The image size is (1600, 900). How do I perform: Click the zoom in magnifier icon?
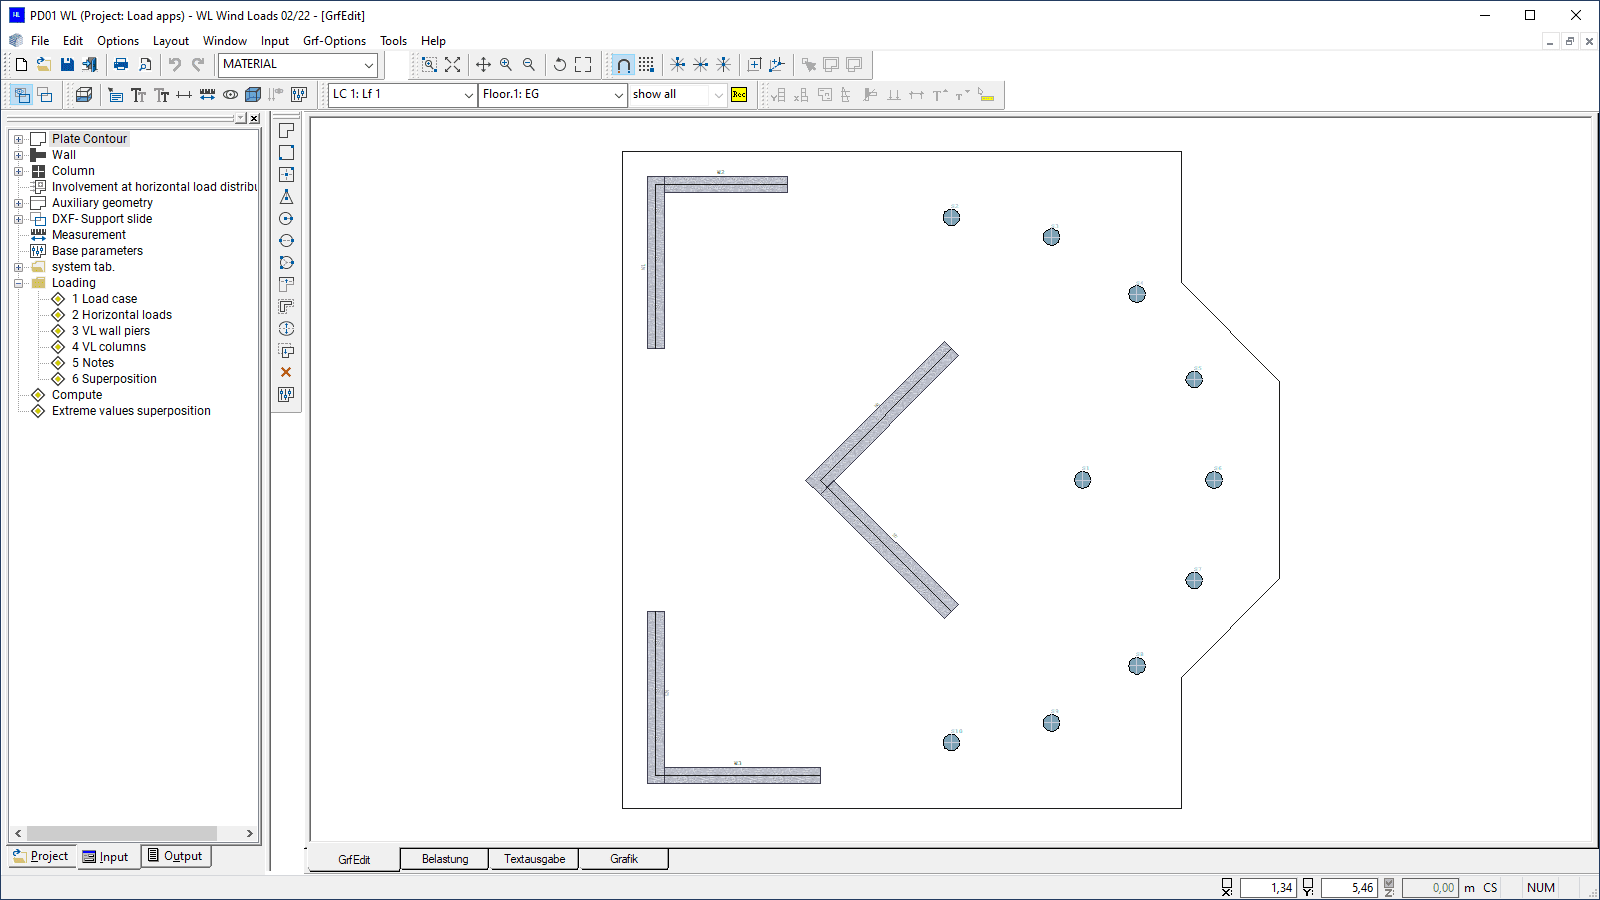pos(506,64)
